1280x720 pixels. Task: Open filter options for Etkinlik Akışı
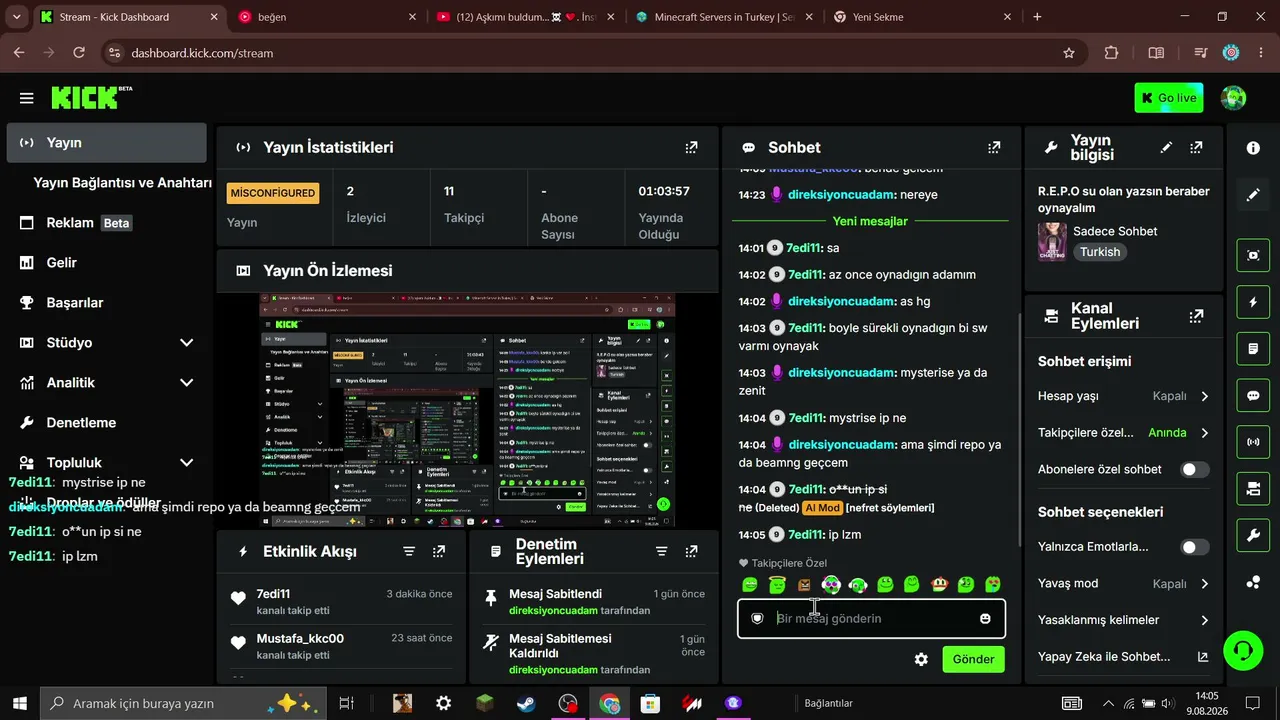pyautogui.click(x=409, y=551)
